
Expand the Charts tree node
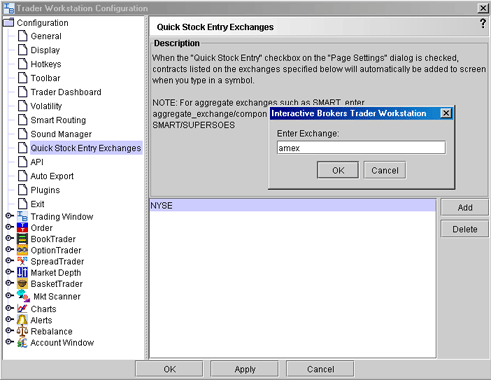[x=10, y=308]
